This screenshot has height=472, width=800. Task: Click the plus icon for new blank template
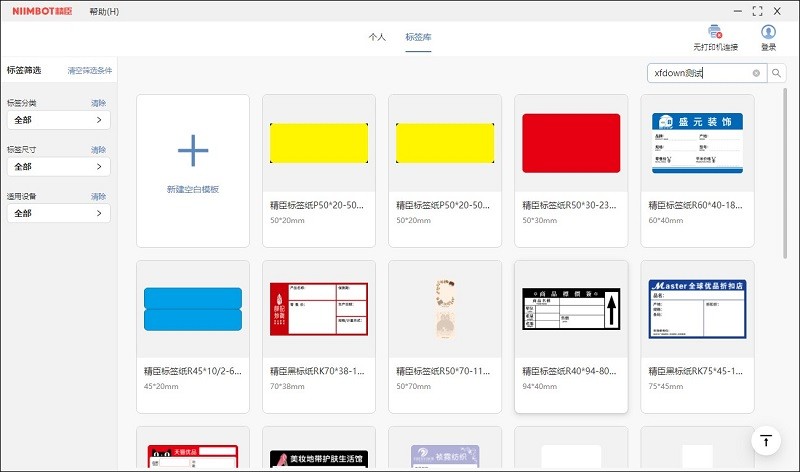point(193,151)
